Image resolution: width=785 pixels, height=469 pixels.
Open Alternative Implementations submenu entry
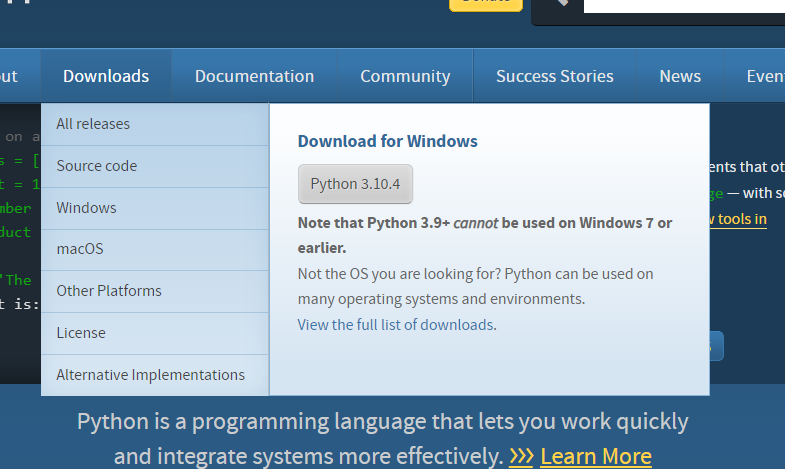[155, 375]
